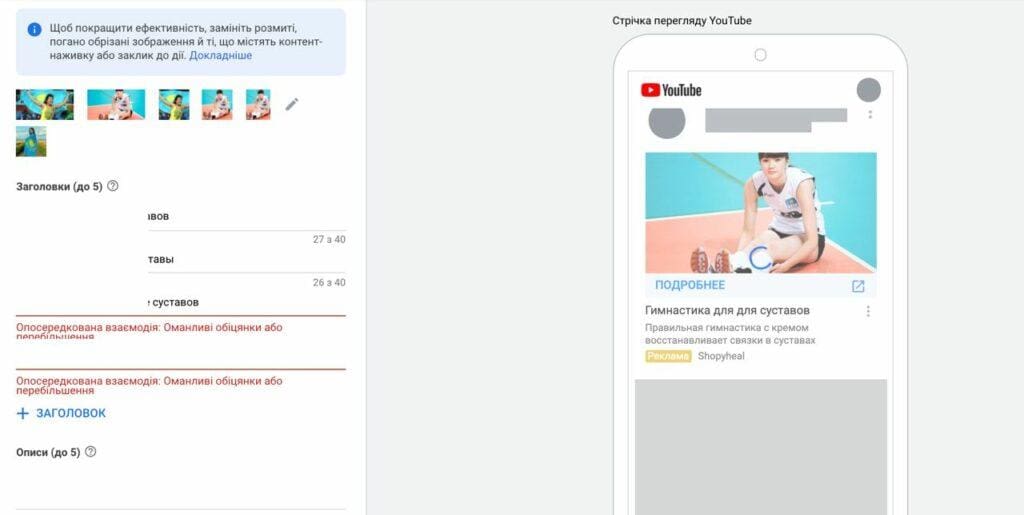Image resolution: width=1024 pixels, height=515 pixels.
Task: Click the blue info icon in the tip box
Action: tap(35, 29)
